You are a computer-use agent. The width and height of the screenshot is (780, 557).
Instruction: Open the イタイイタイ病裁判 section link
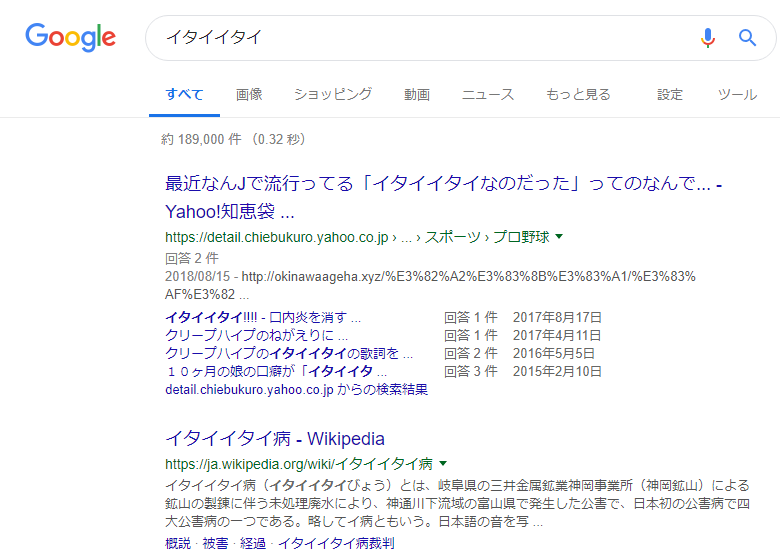pos(336,543)
